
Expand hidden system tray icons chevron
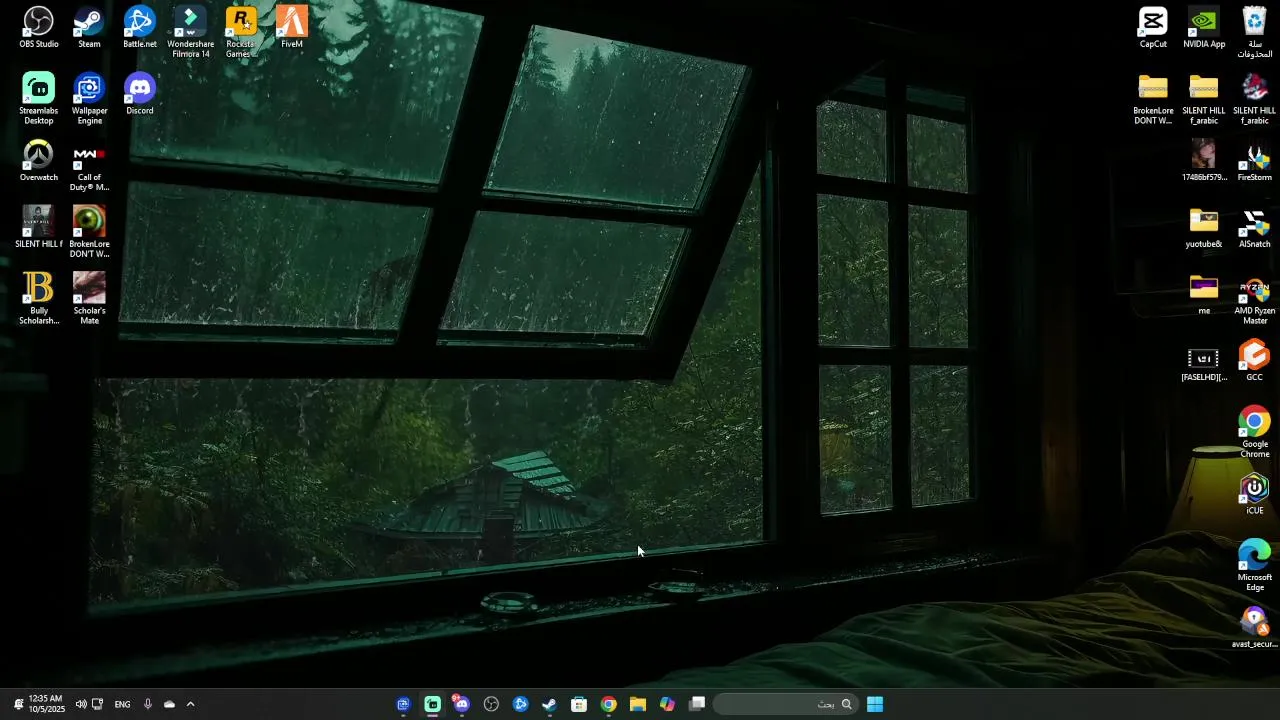point(190,704)
